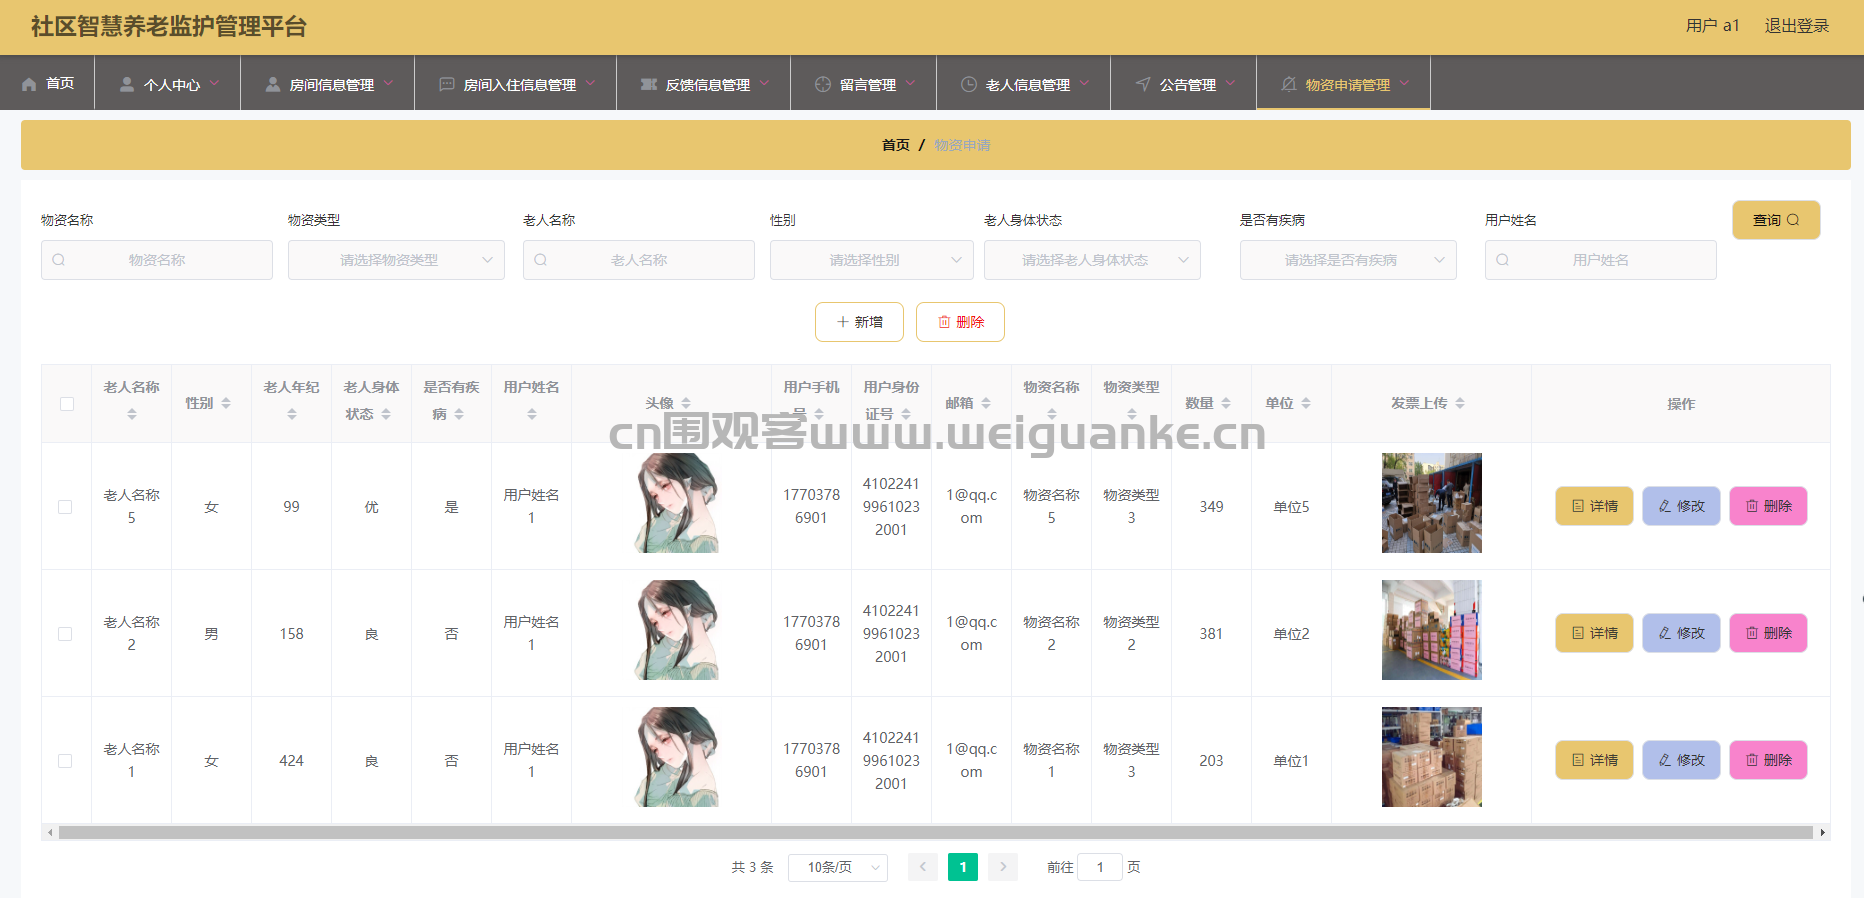
Task: Click the sort arrows beside 性别 column
Action: [x=226, y=403]
